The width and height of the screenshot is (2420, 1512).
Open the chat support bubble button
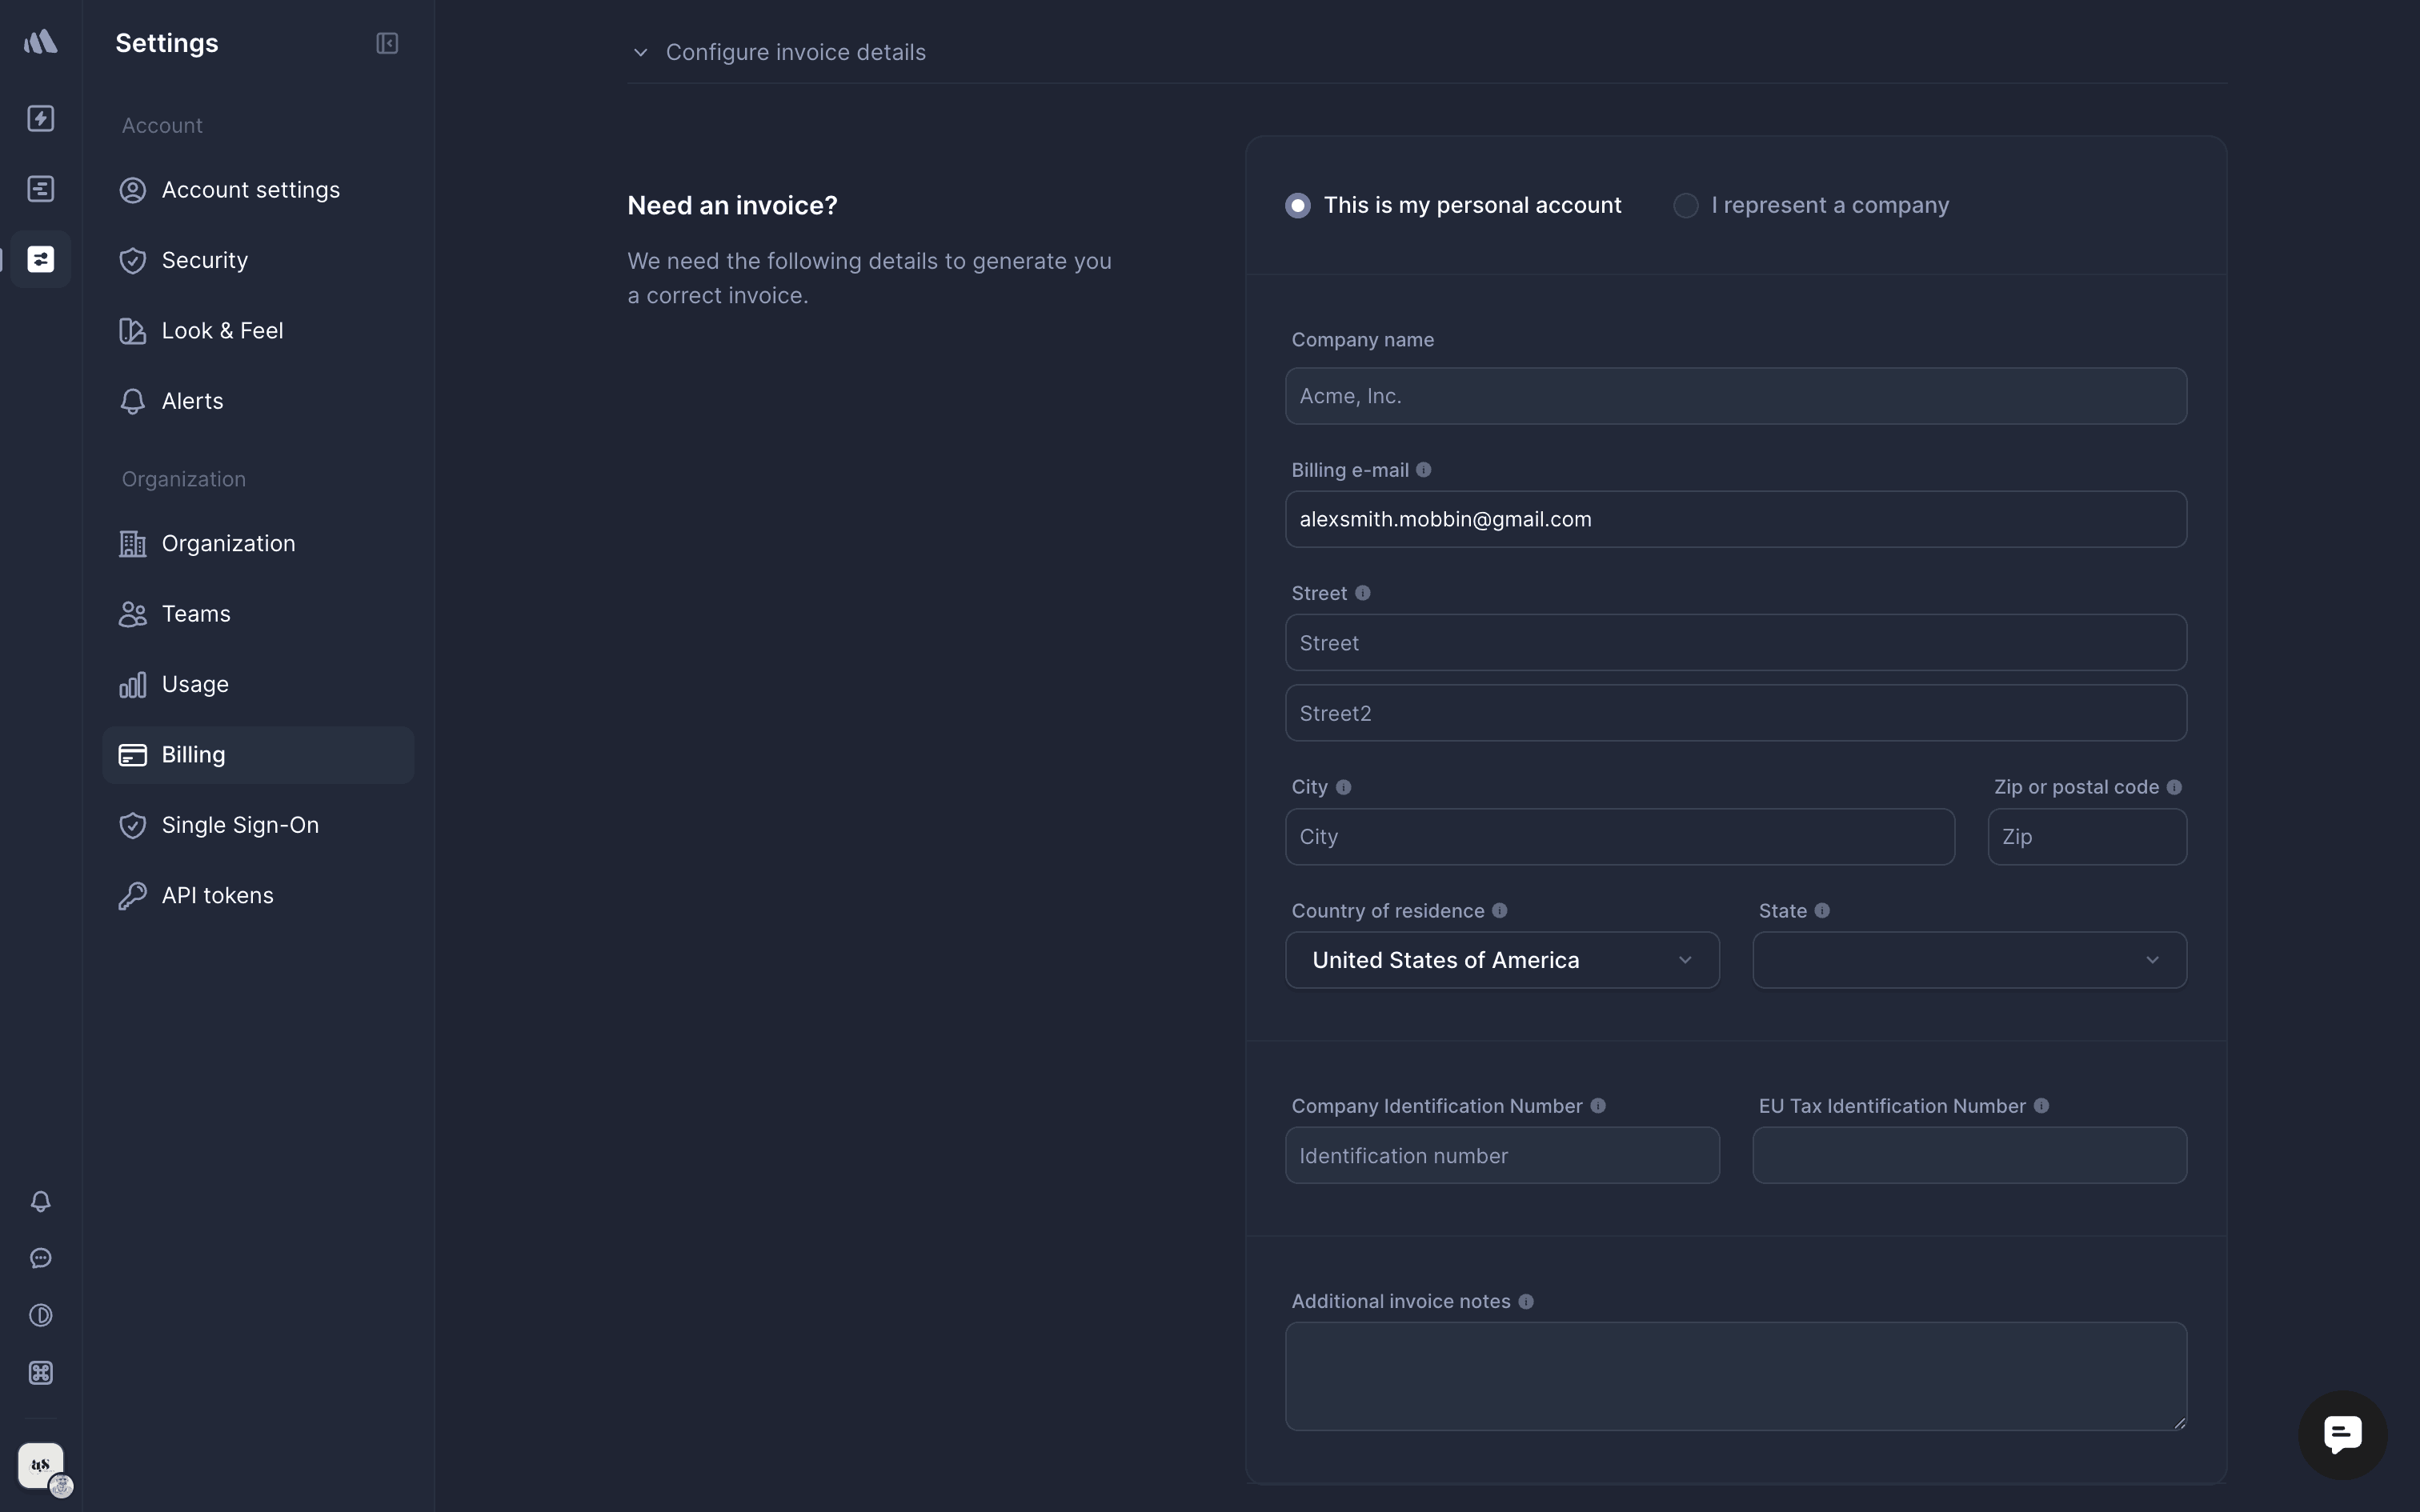click(2342, 1434)
